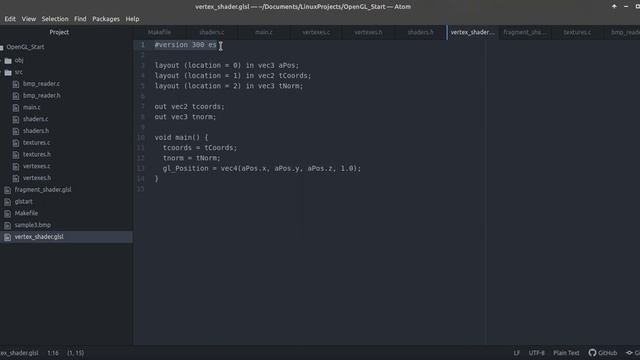This screenshot has height=360, width=640.
Task: Switch to the shaders.h tab
Action: tap(420, 32)
